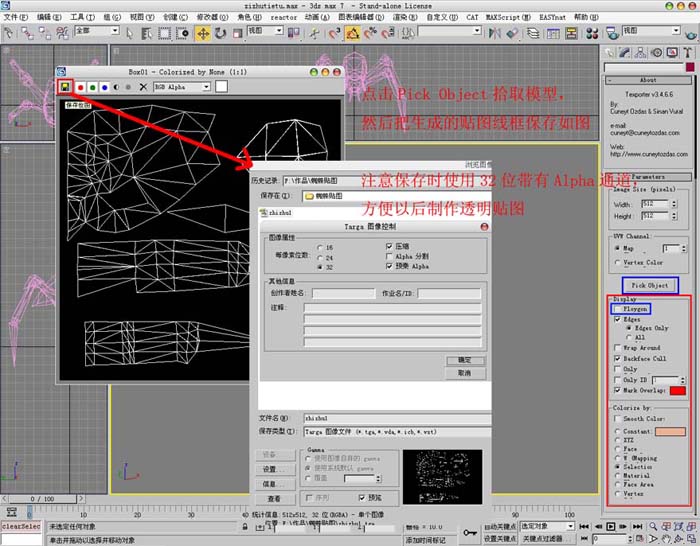Open the save-in folder dropdown
700x546 pixels.
click(x=397, y=196)
